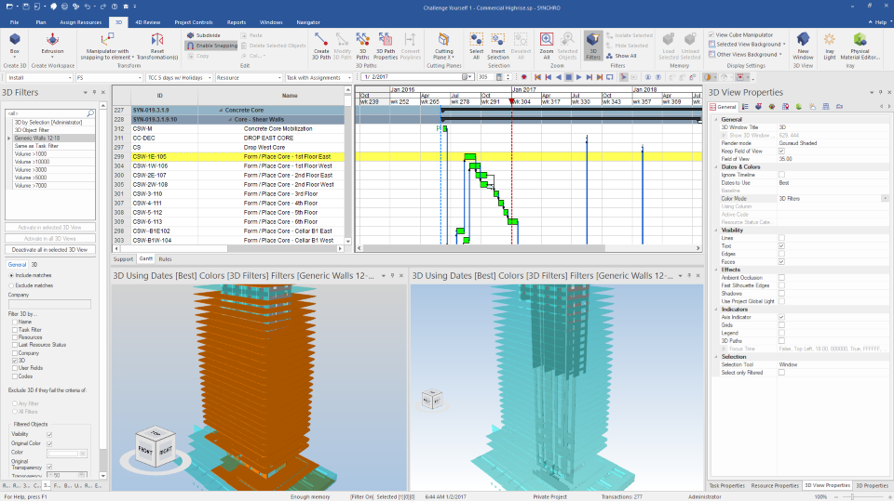Screen dimensions: 894x501
Task: Open the Physical Material Editor
Action: [860, 46]
